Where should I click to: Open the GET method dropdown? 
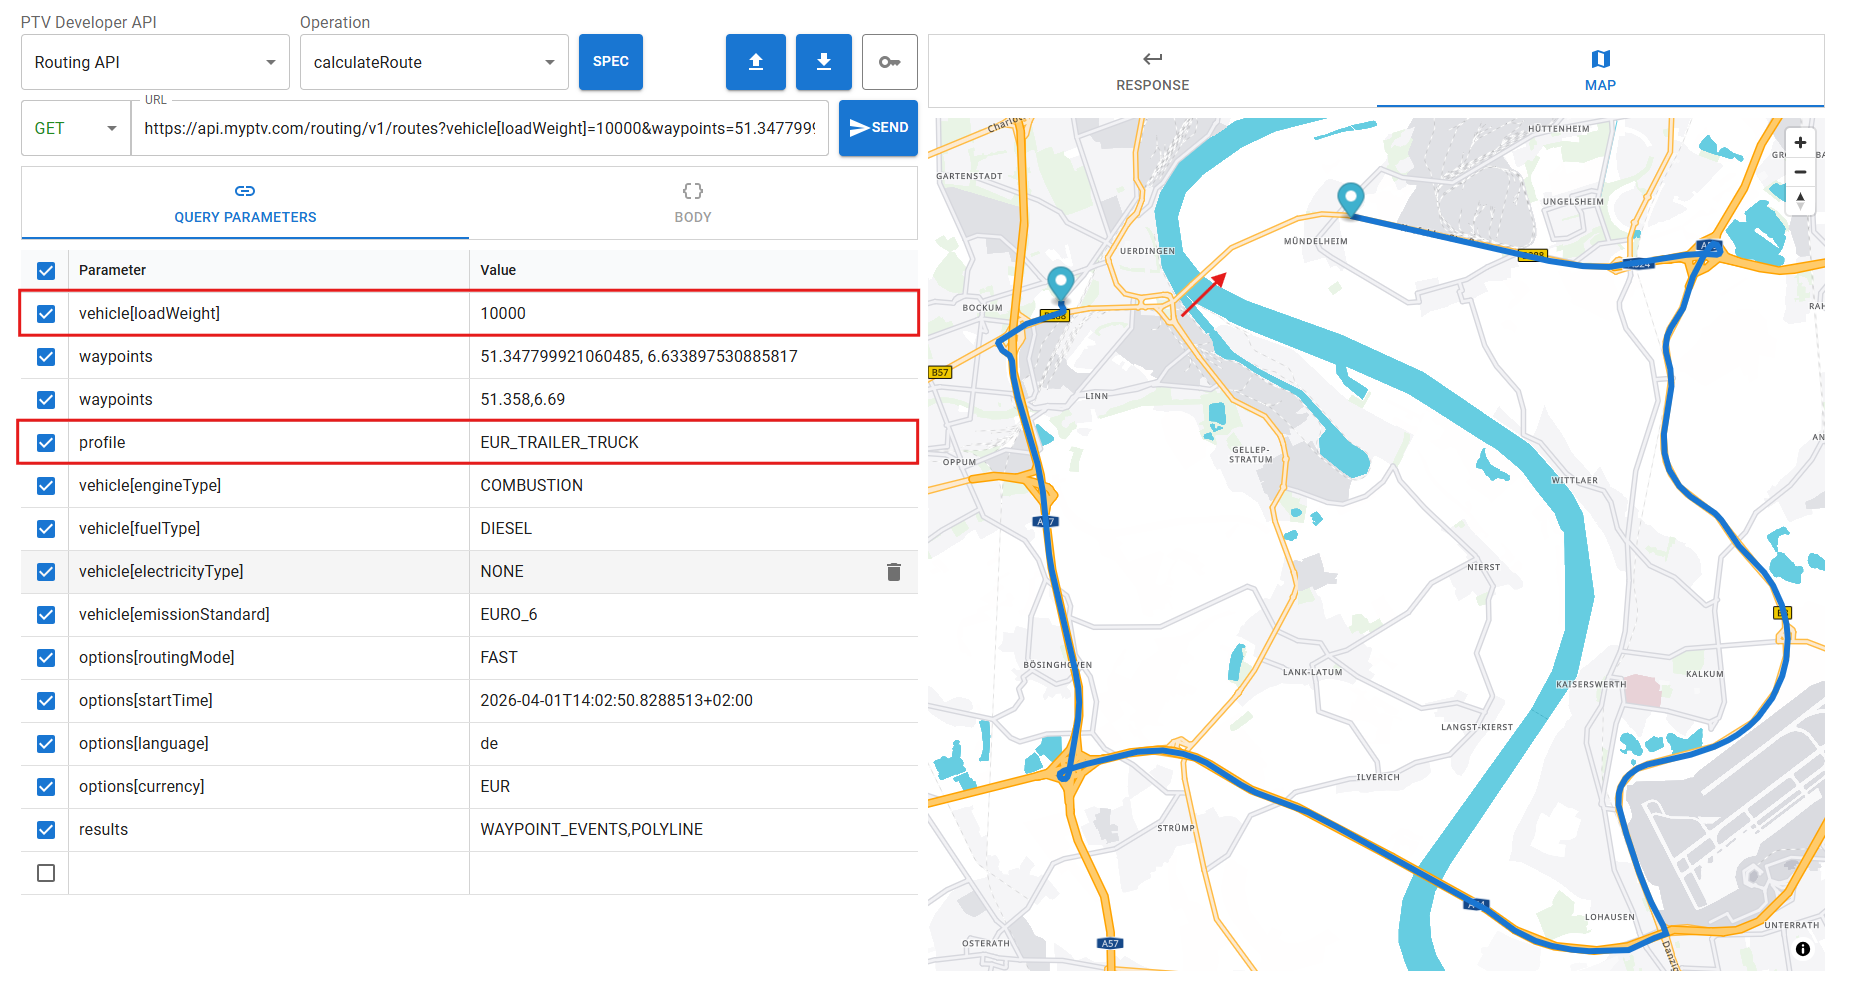[x=76, y=128]
